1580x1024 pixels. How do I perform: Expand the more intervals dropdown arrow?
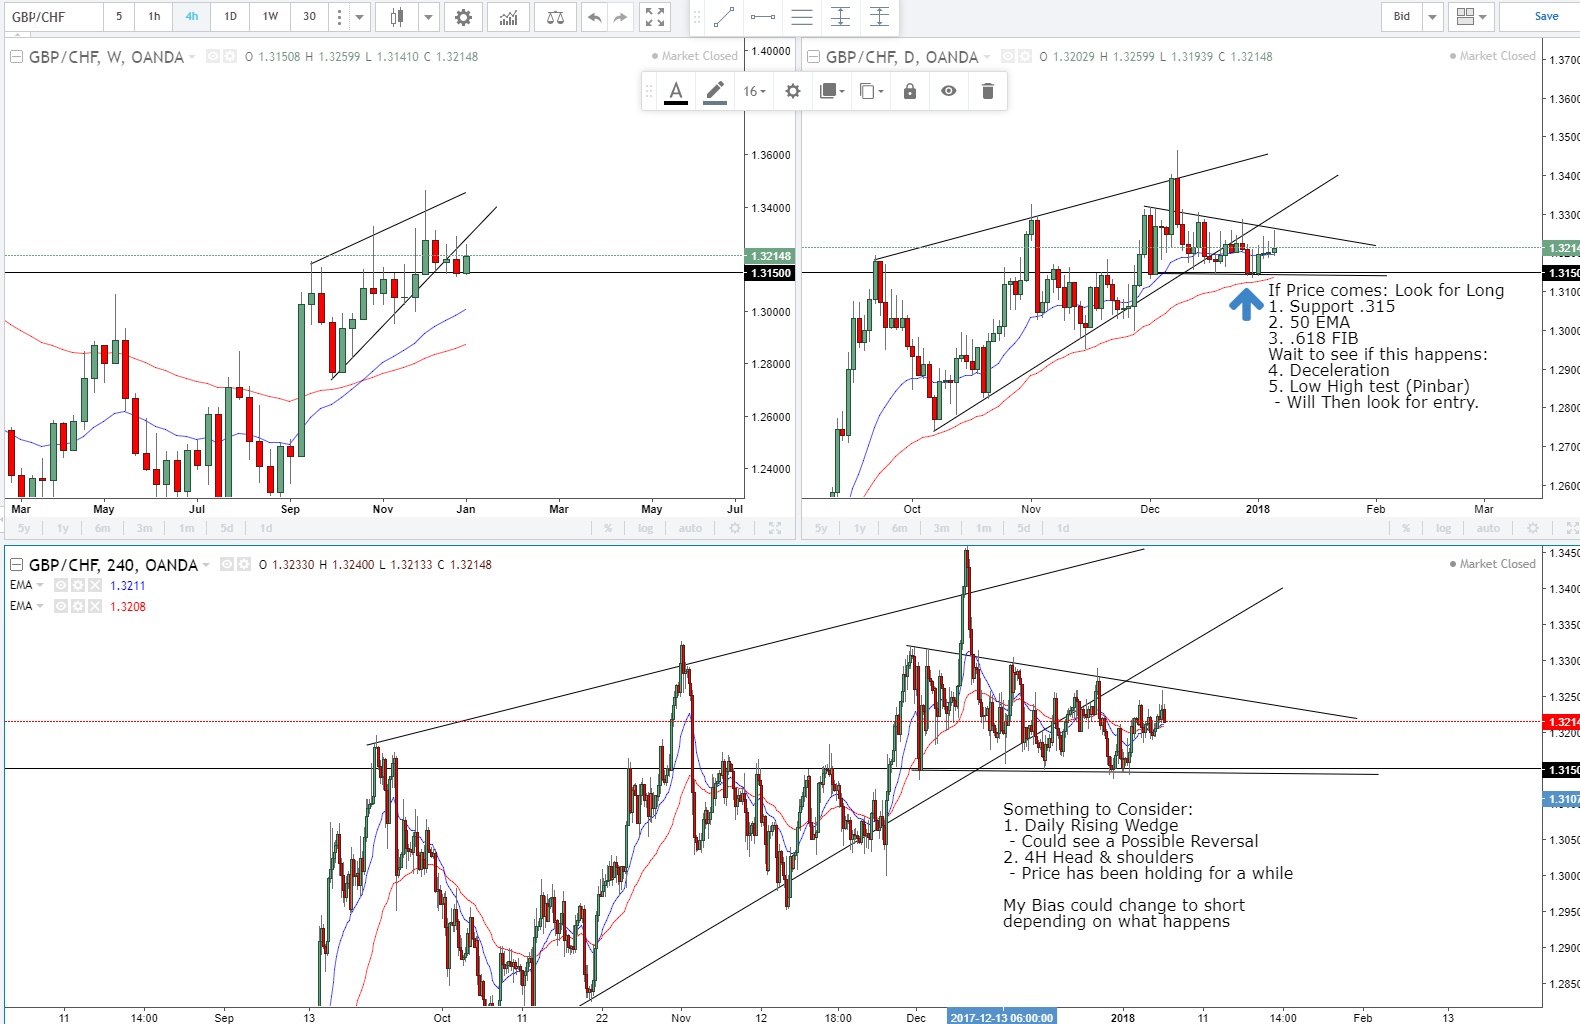(359, 17)
